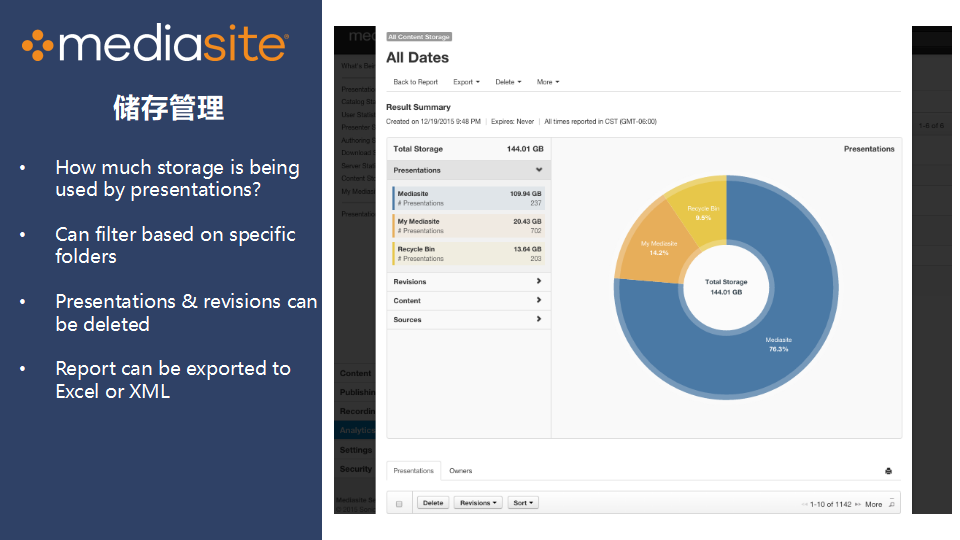This screenshot has width=960, height=540.
Task: Open the top Delete dropdown menu
Action: pos(508,82)
